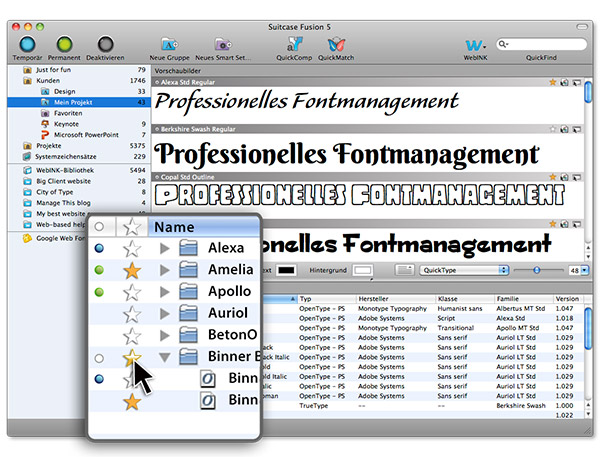Expand the Auriol font family
Screen dimensions: 600x457
165,314
